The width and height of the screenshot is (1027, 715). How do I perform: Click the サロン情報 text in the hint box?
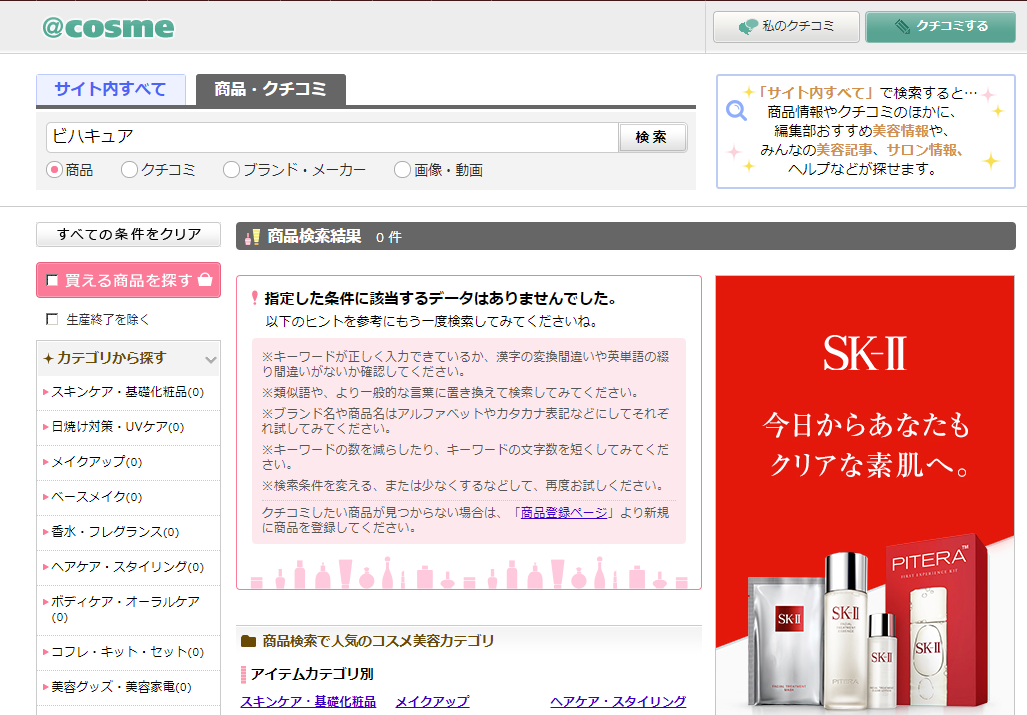pos(922,150)
